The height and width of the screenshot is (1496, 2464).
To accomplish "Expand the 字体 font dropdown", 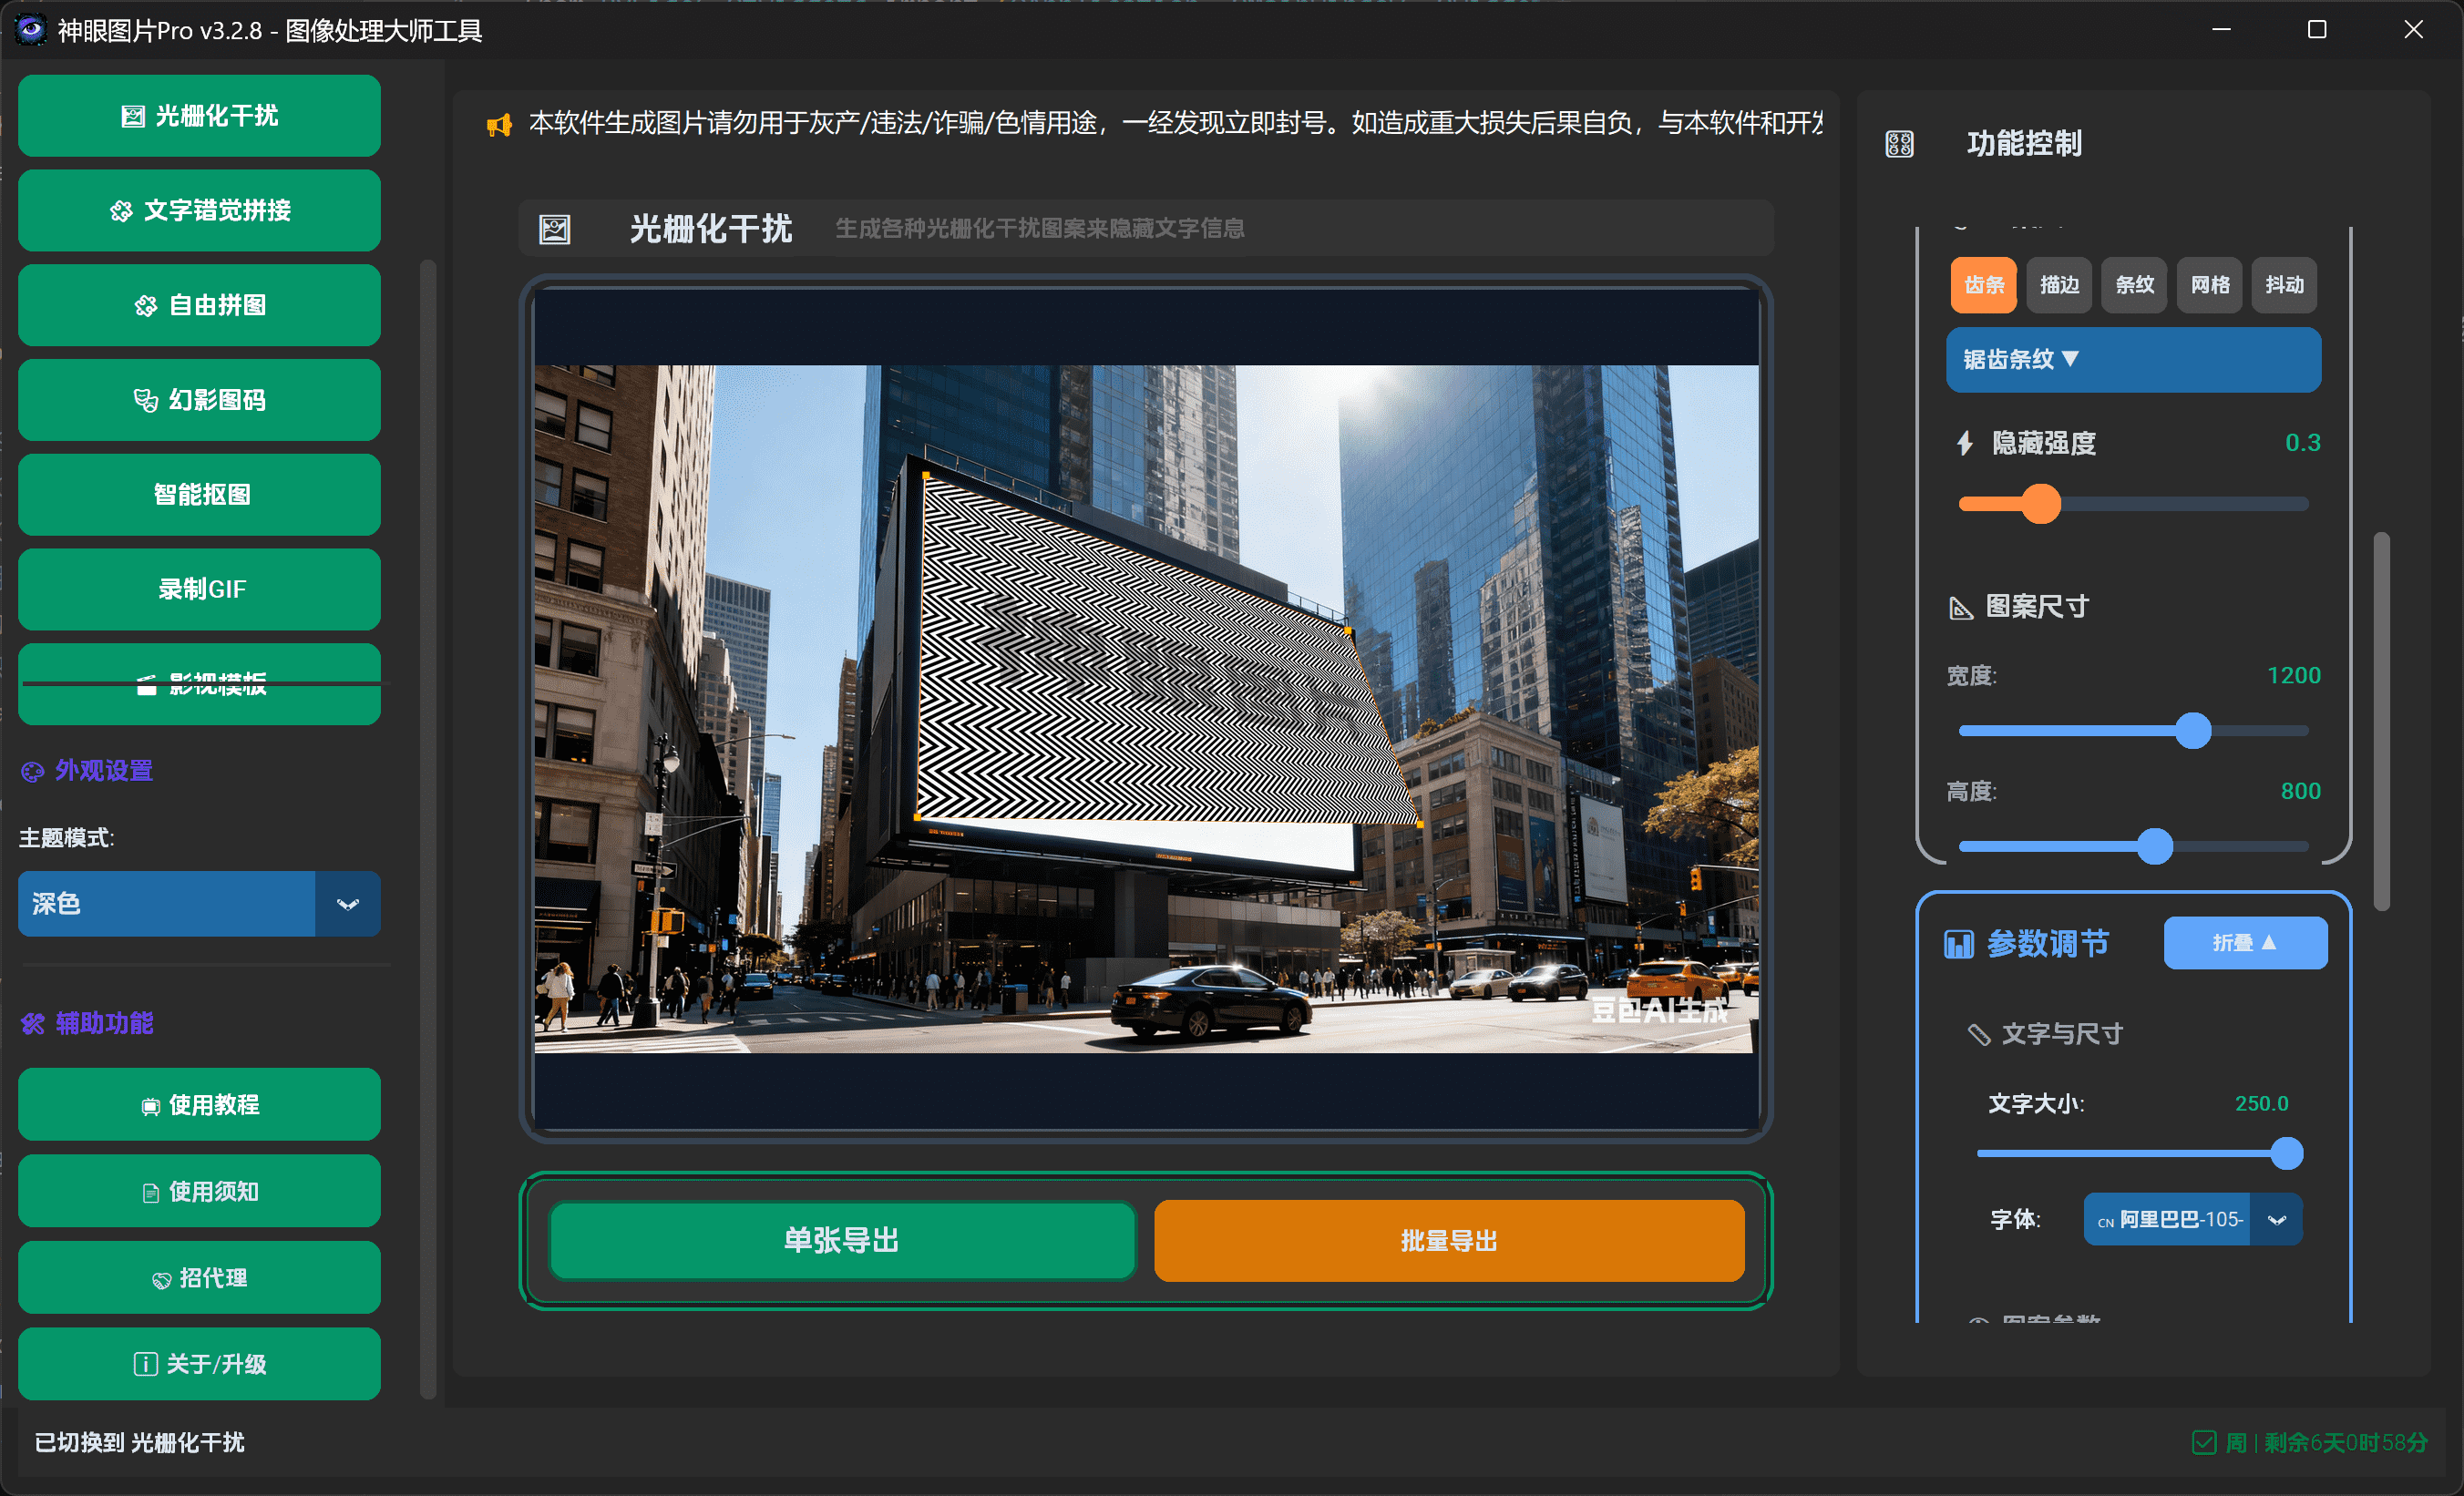I will (x=2278, y=1219).
